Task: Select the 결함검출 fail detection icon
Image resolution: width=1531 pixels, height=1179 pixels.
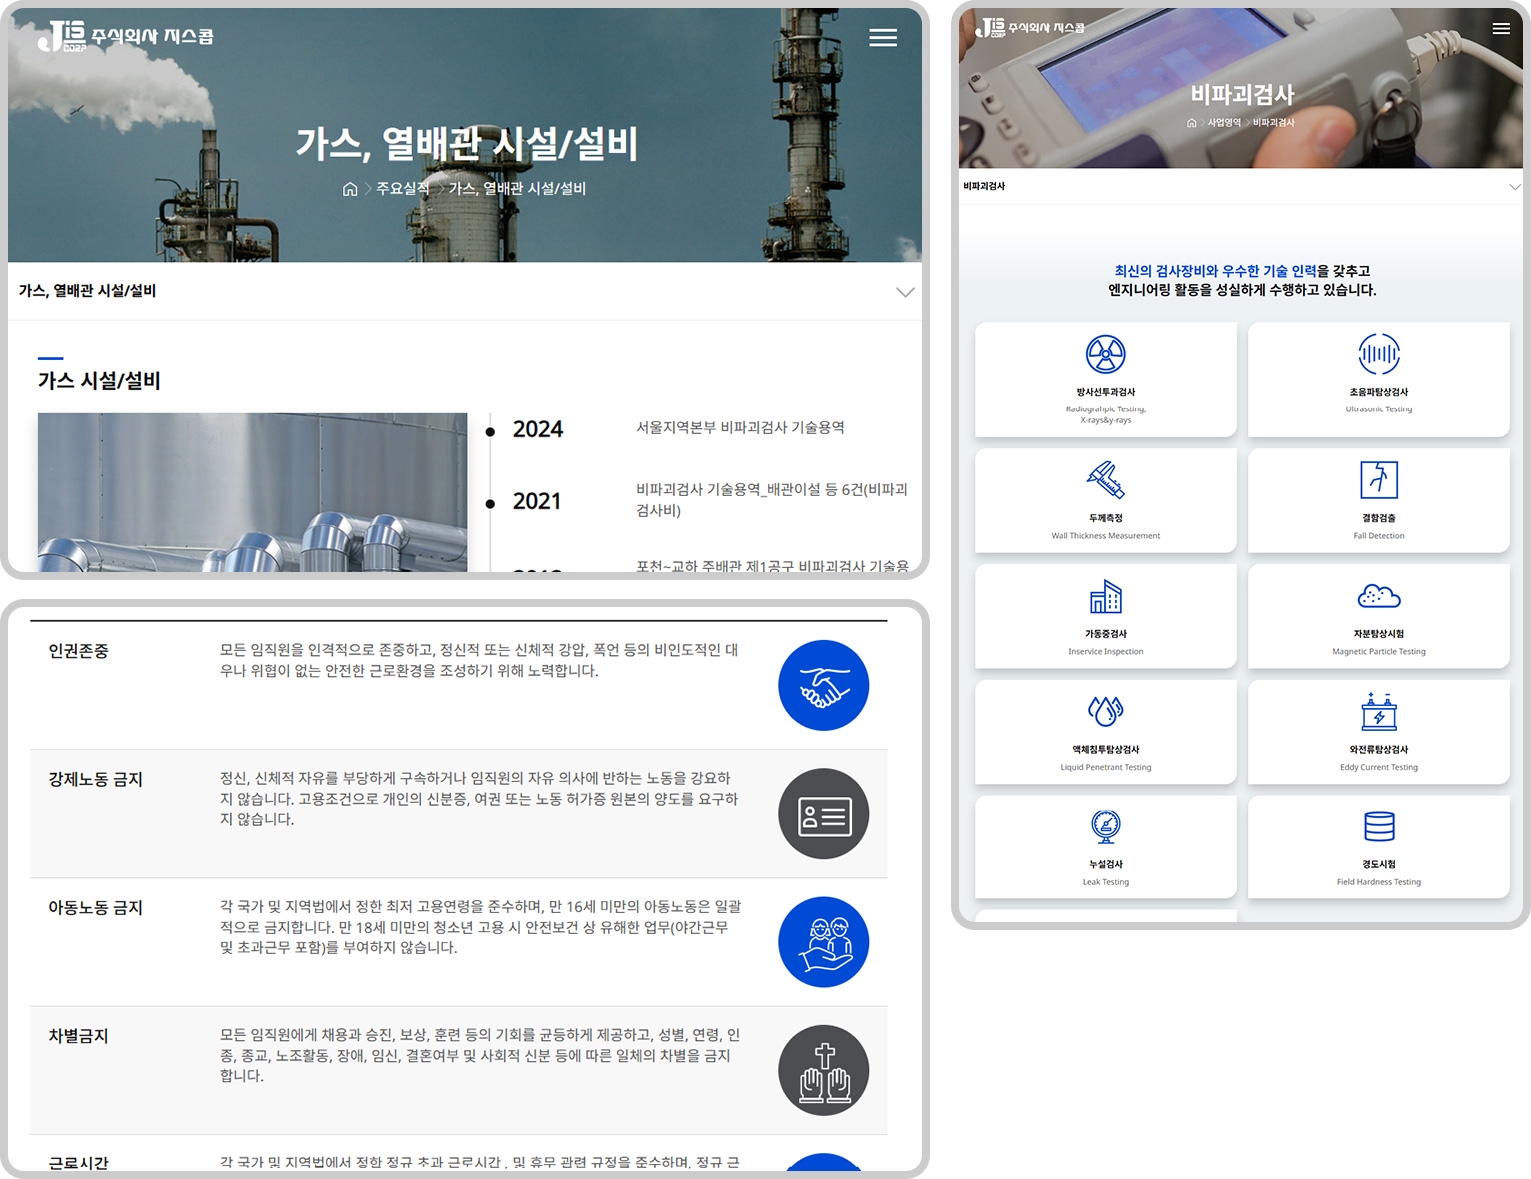Action: click(x=1379, y=480)
